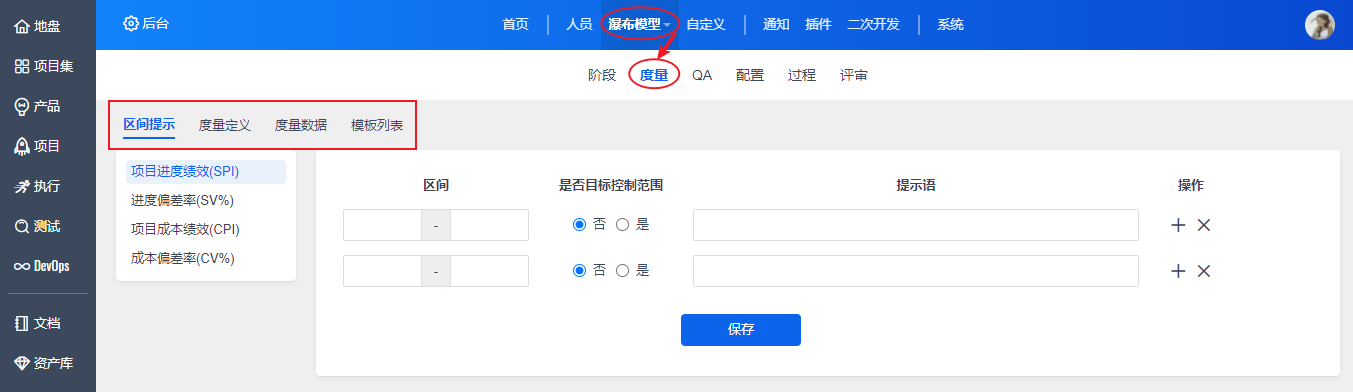This screenshot has width=1353, height=392.
Task: Open the 产品 sidebar icon
Action: click(22, 106)
